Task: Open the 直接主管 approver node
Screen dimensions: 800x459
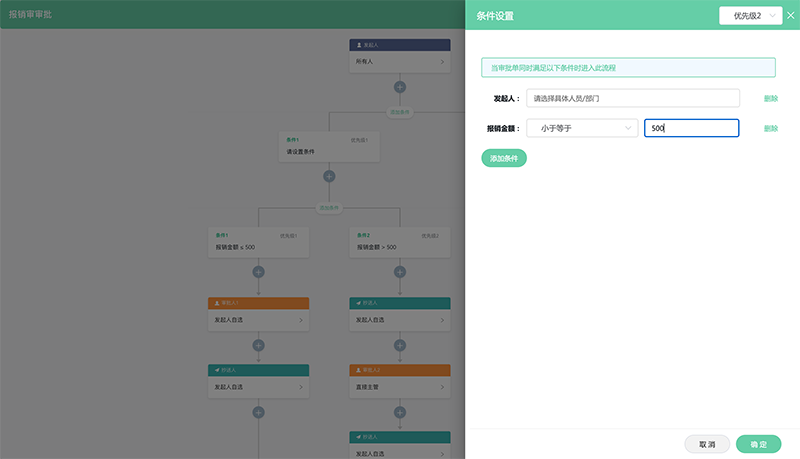Action: pyautogui.click(x=400, y=387)
